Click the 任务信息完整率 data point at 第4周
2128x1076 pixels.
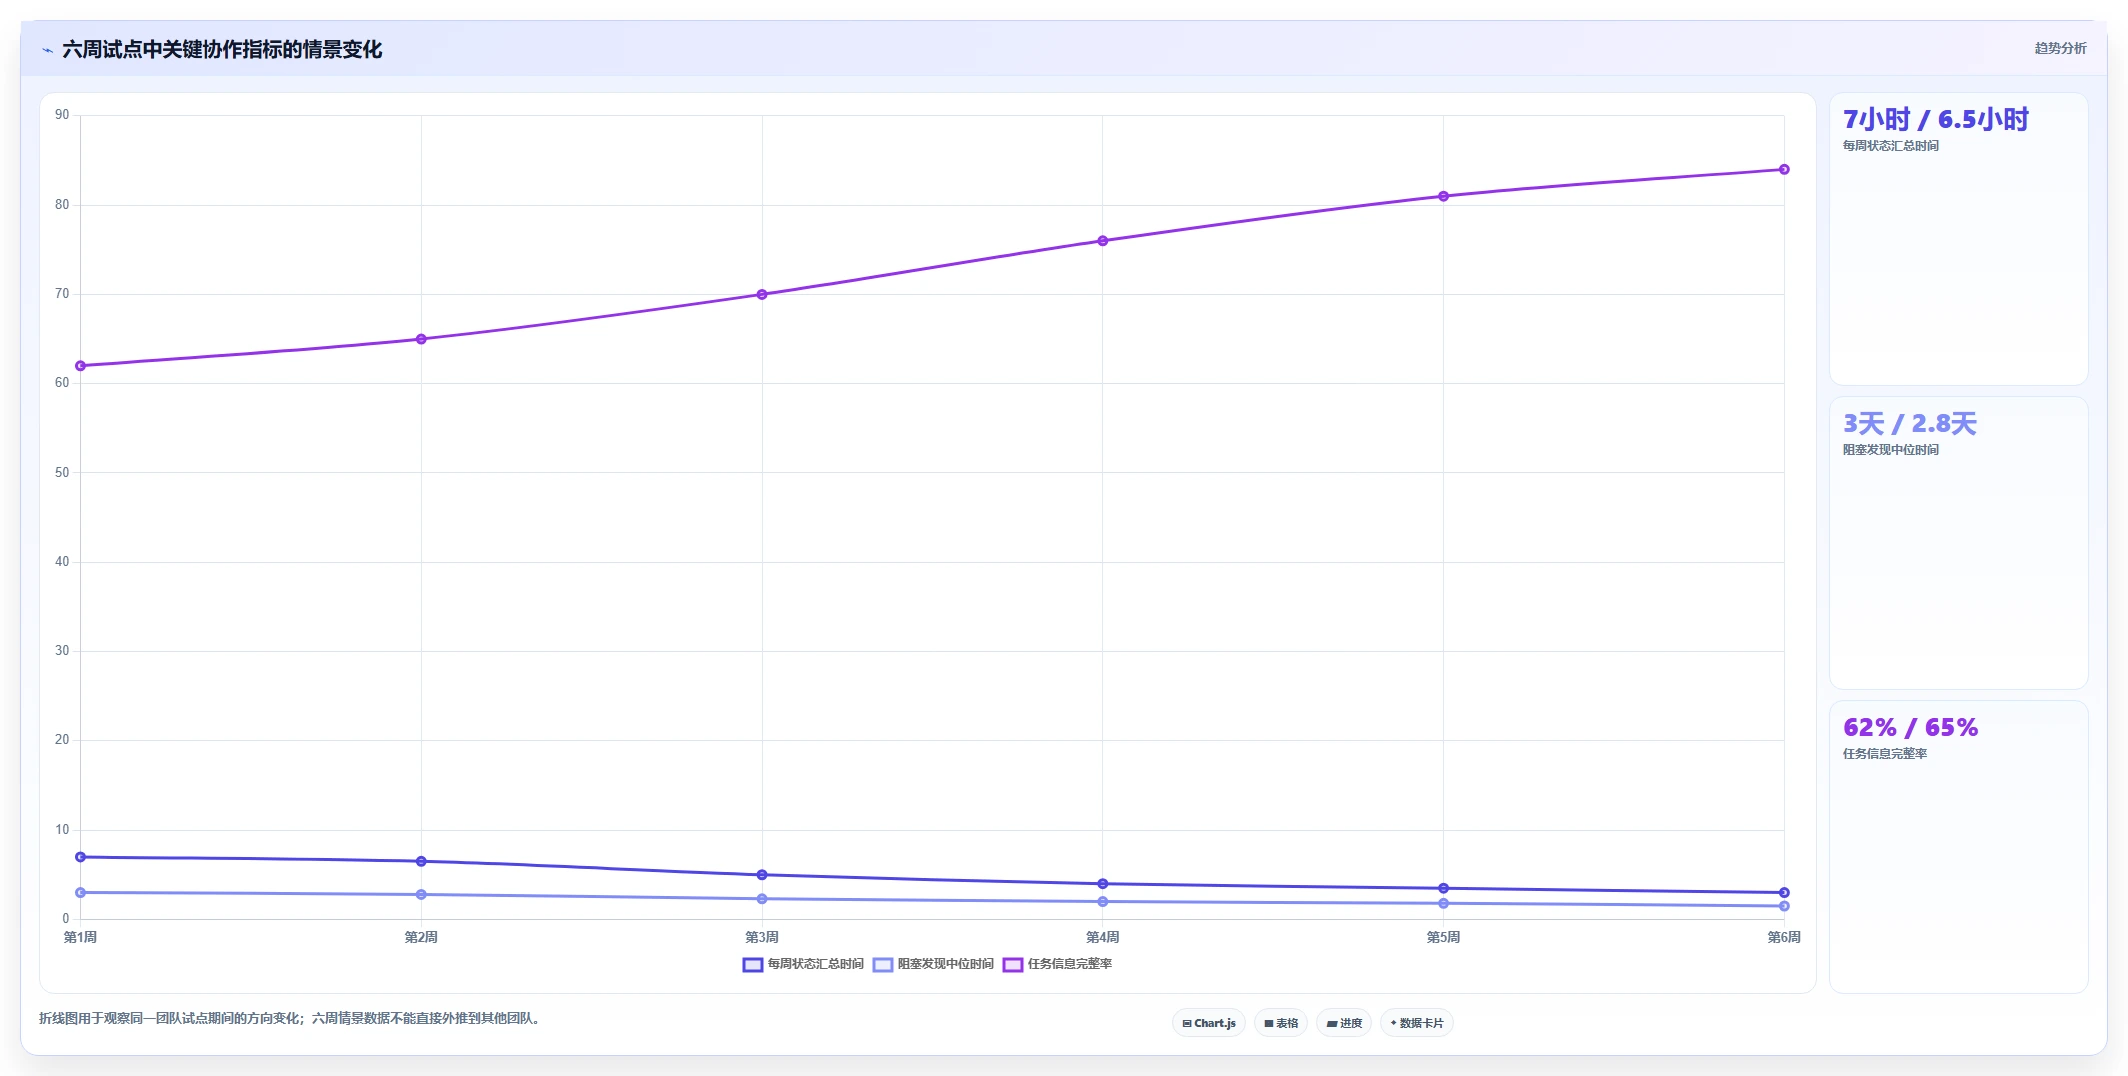(1103, 241)
